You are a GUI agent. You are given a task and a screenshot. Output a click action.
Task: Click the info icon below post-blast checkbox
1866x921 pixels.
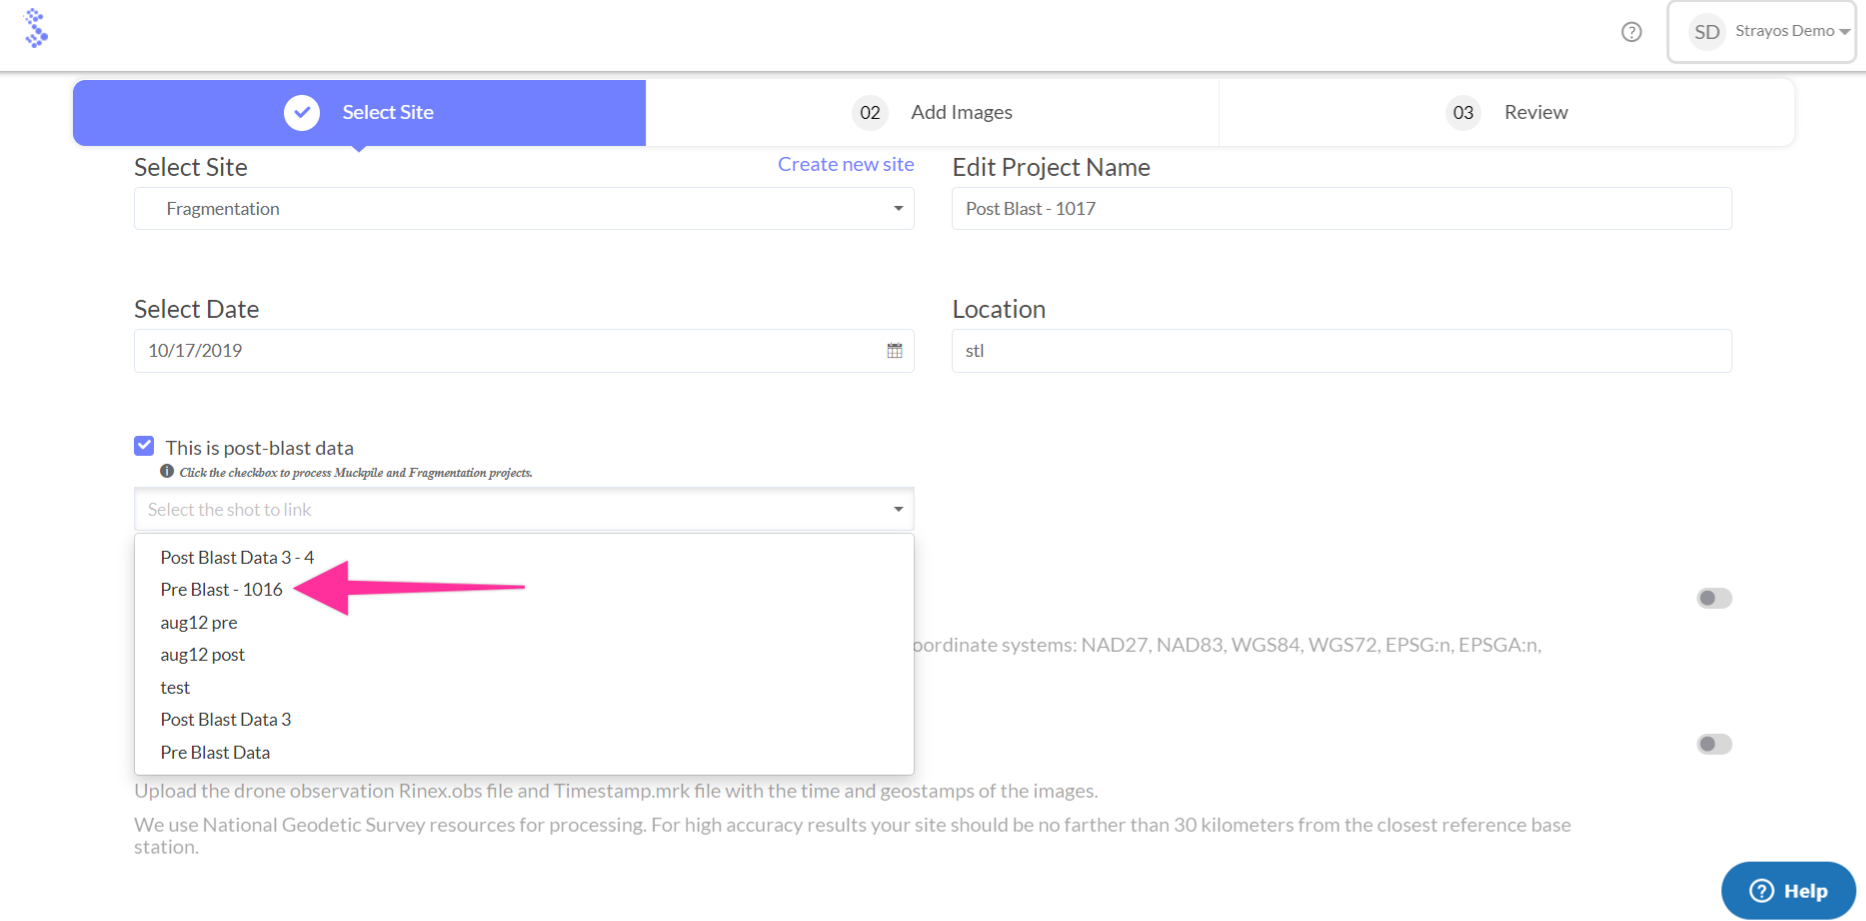[167, 472]
